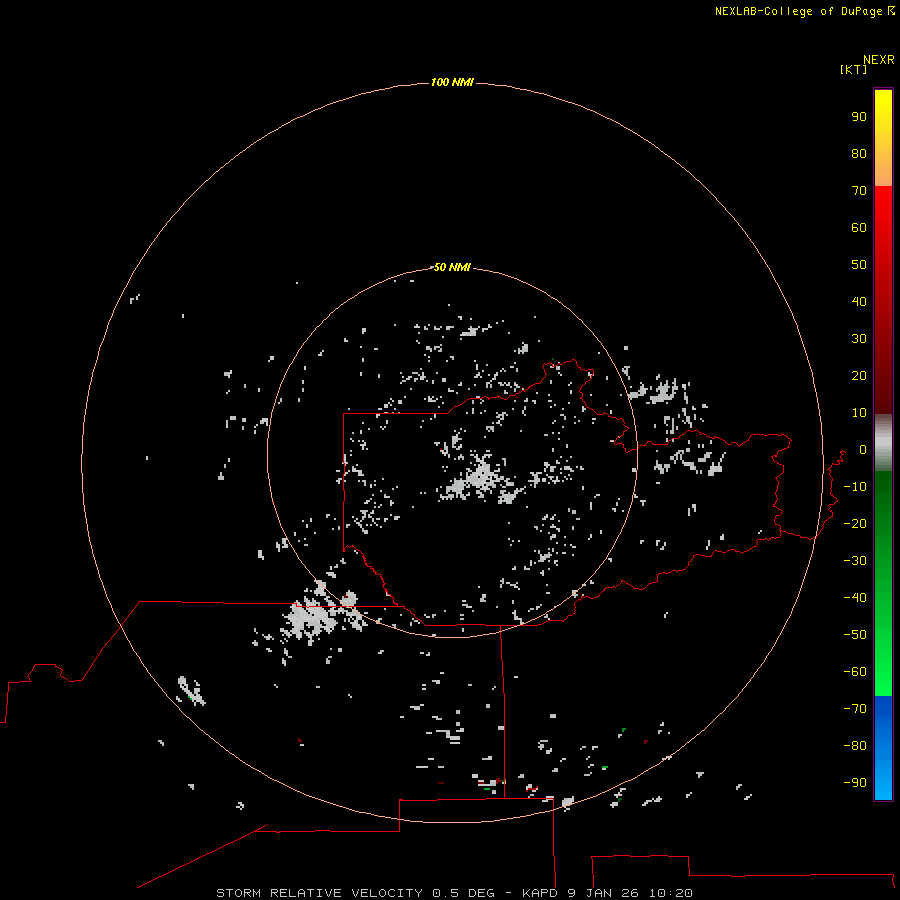900x900 pixels.
Task: Click the 0 value on the velocity scale
Action: (x=863, y=450)
